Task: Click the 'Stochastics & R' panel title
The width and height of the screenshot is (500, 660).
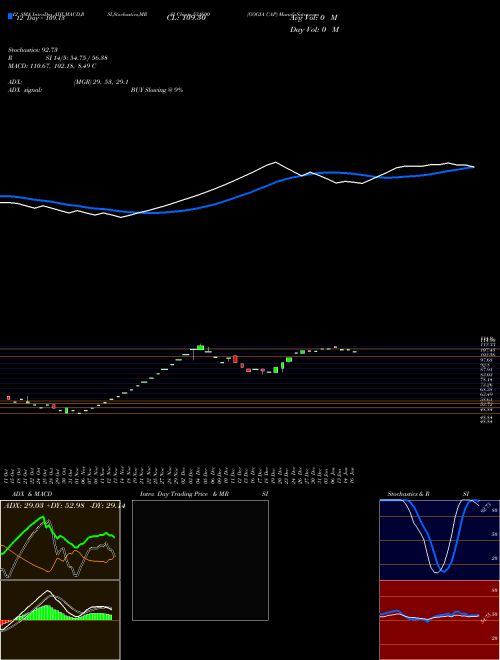Action: point(409,494)
